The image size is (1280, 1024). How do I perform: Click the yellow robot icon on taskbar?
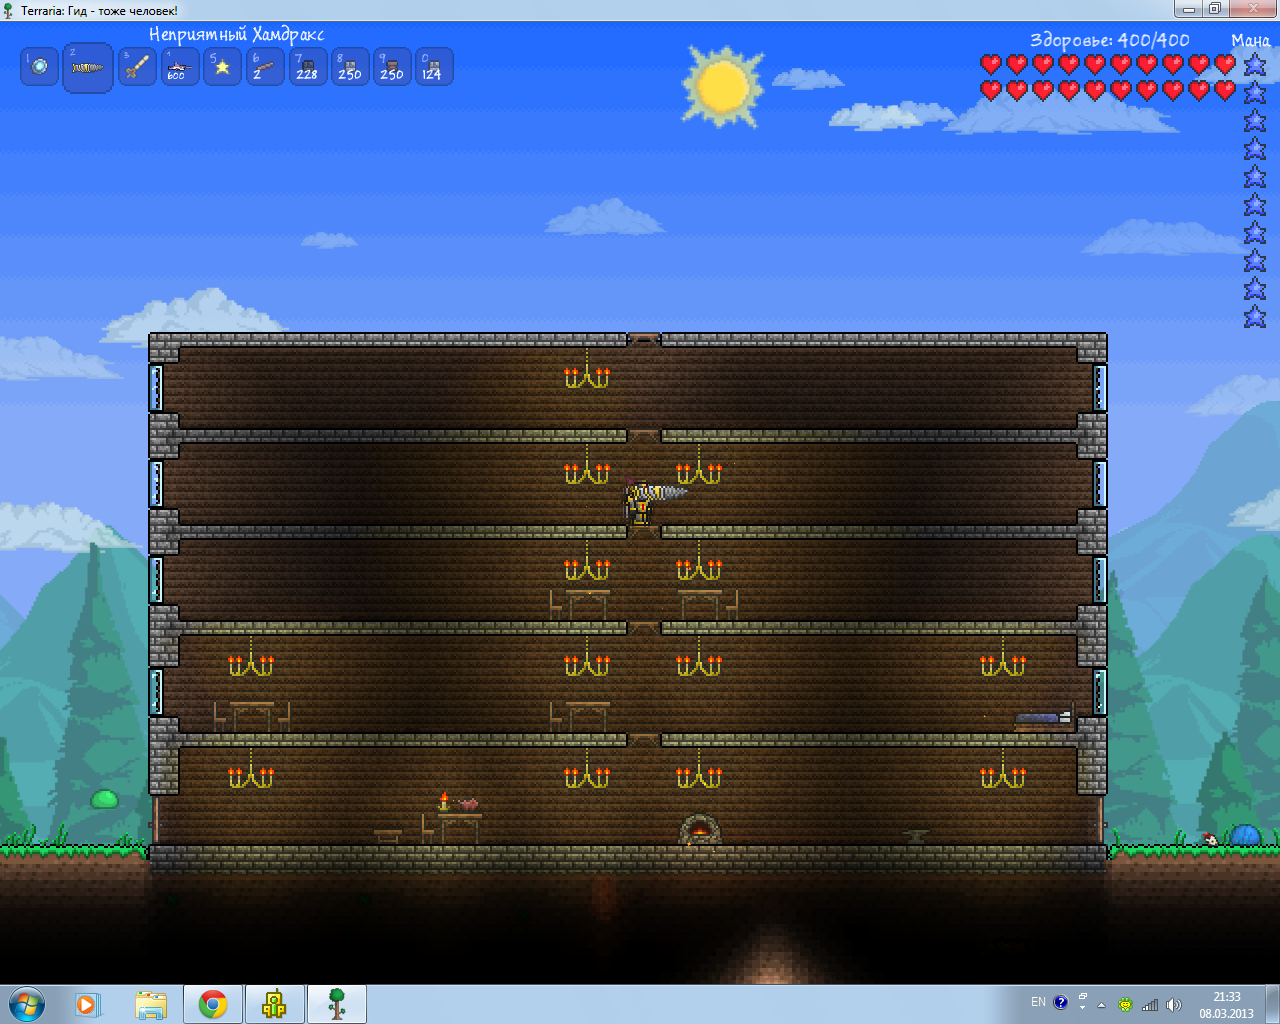(x=275, y=1004)
